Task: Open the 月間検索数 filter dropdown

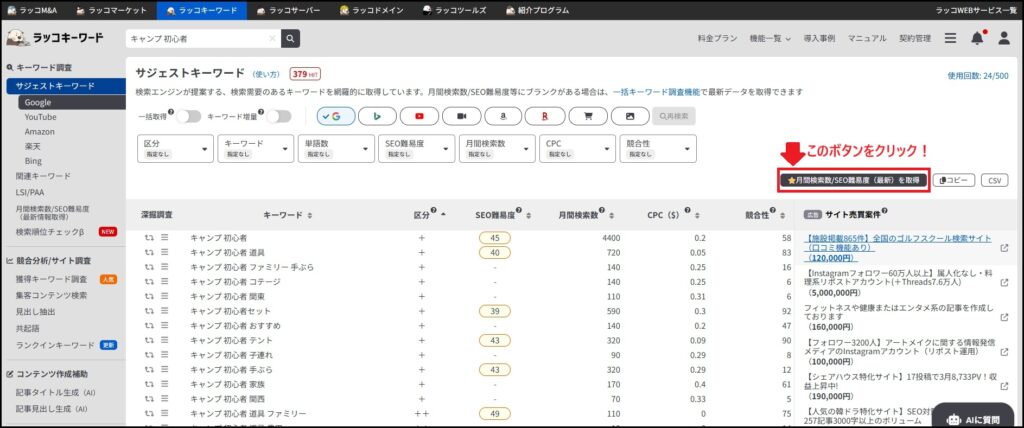Action: (x=497, y=148)
